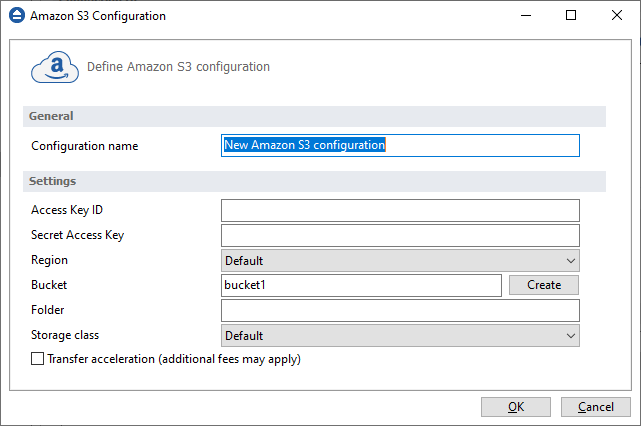This screenshot has height=426, width=641.
Task: Open the Storage class dropdown
Action: 400,336
